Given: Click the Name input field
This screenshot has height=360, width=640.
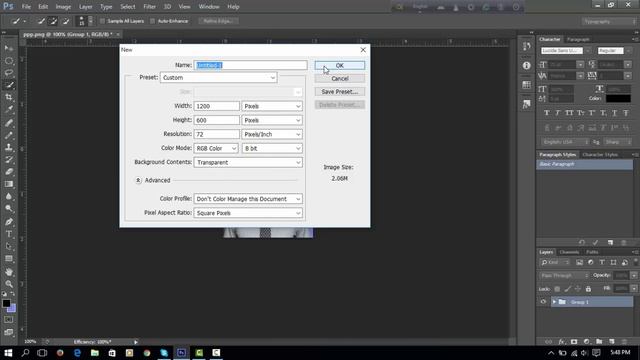Looking at the screenshot, I should (x=250, y=65).
